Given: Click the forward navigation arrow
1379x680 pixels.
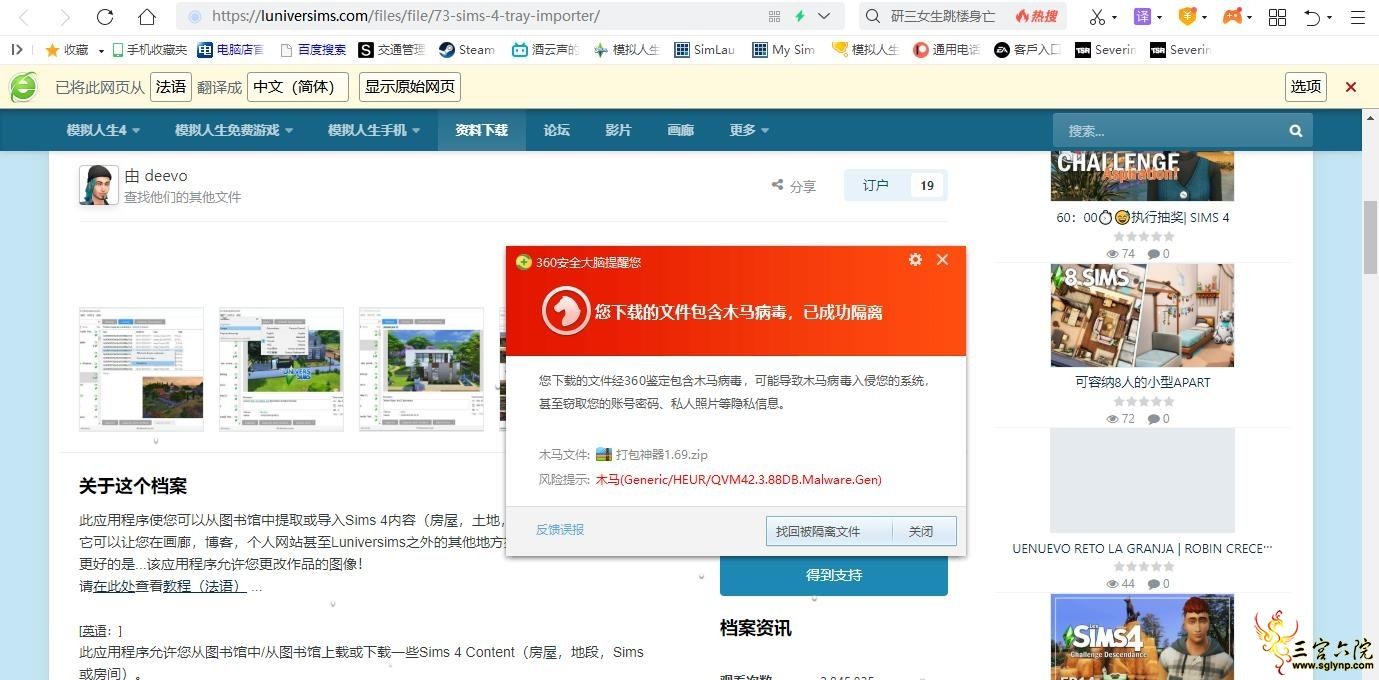Looking at the screenshot, I should pos(65,17).
